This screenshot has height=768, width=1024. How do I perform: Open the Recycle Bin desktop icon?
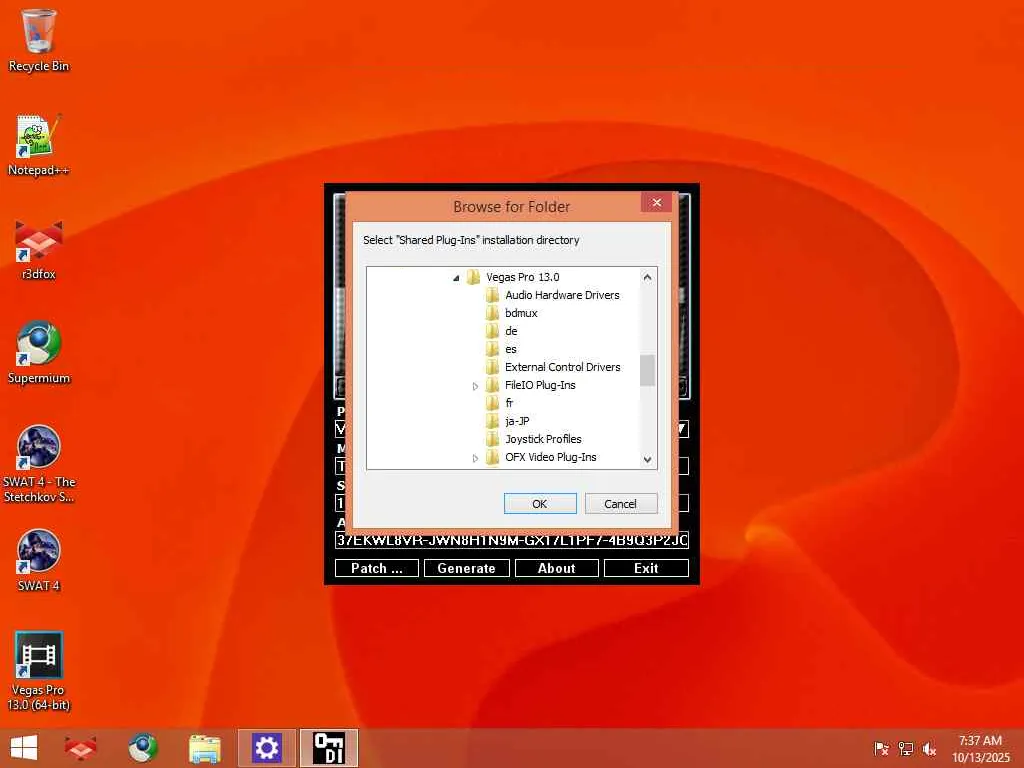[39, 40]
